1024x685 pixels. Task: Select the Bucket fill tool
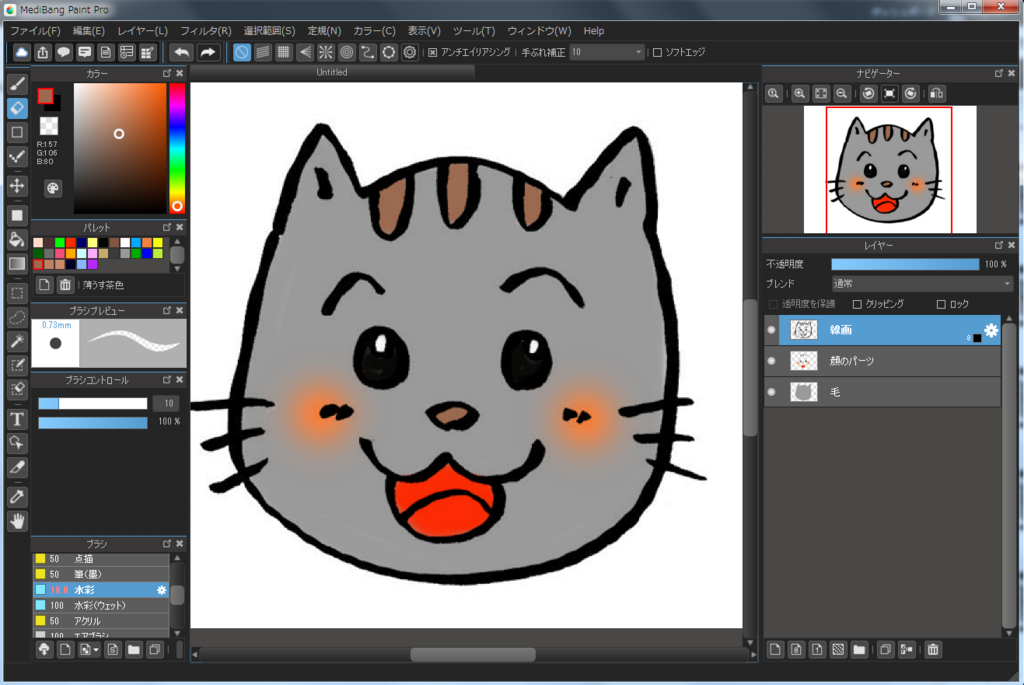pyautogui.click(x=18, y=239)
